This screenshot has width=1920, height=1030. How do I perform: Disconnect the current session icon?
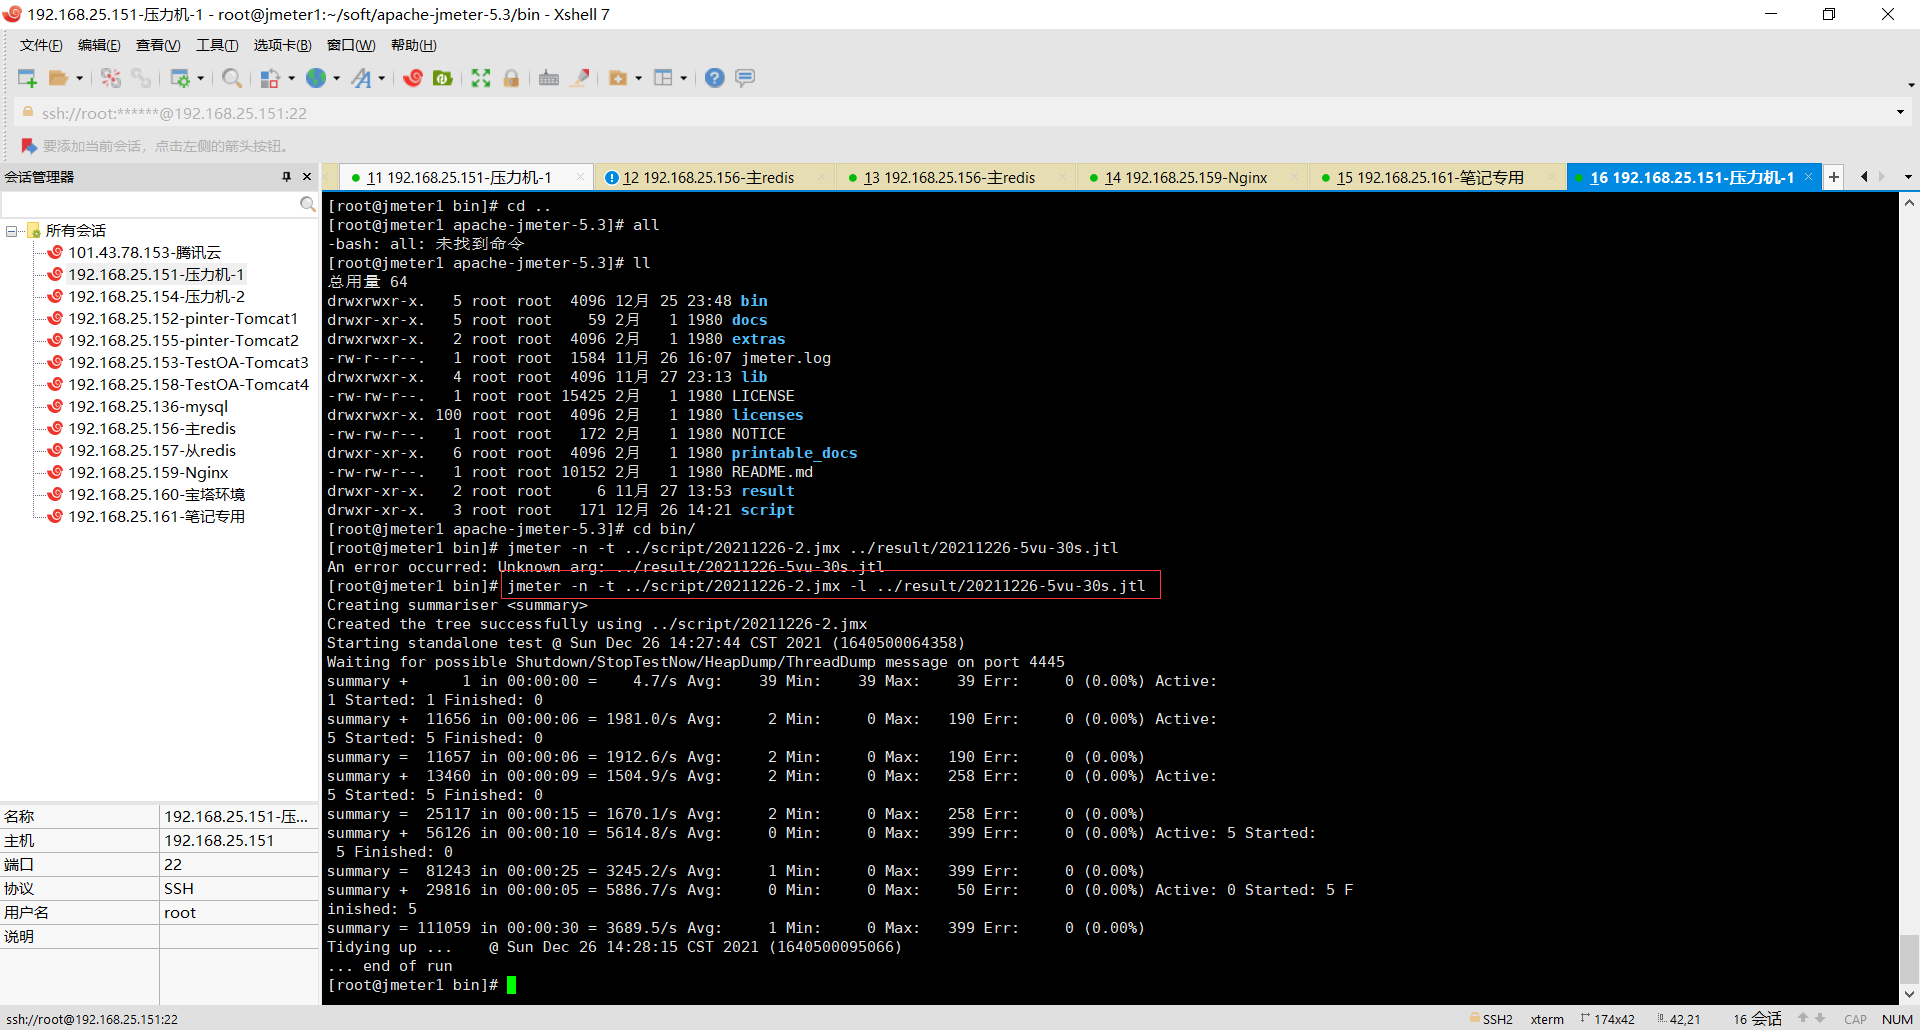coord(111,78)
